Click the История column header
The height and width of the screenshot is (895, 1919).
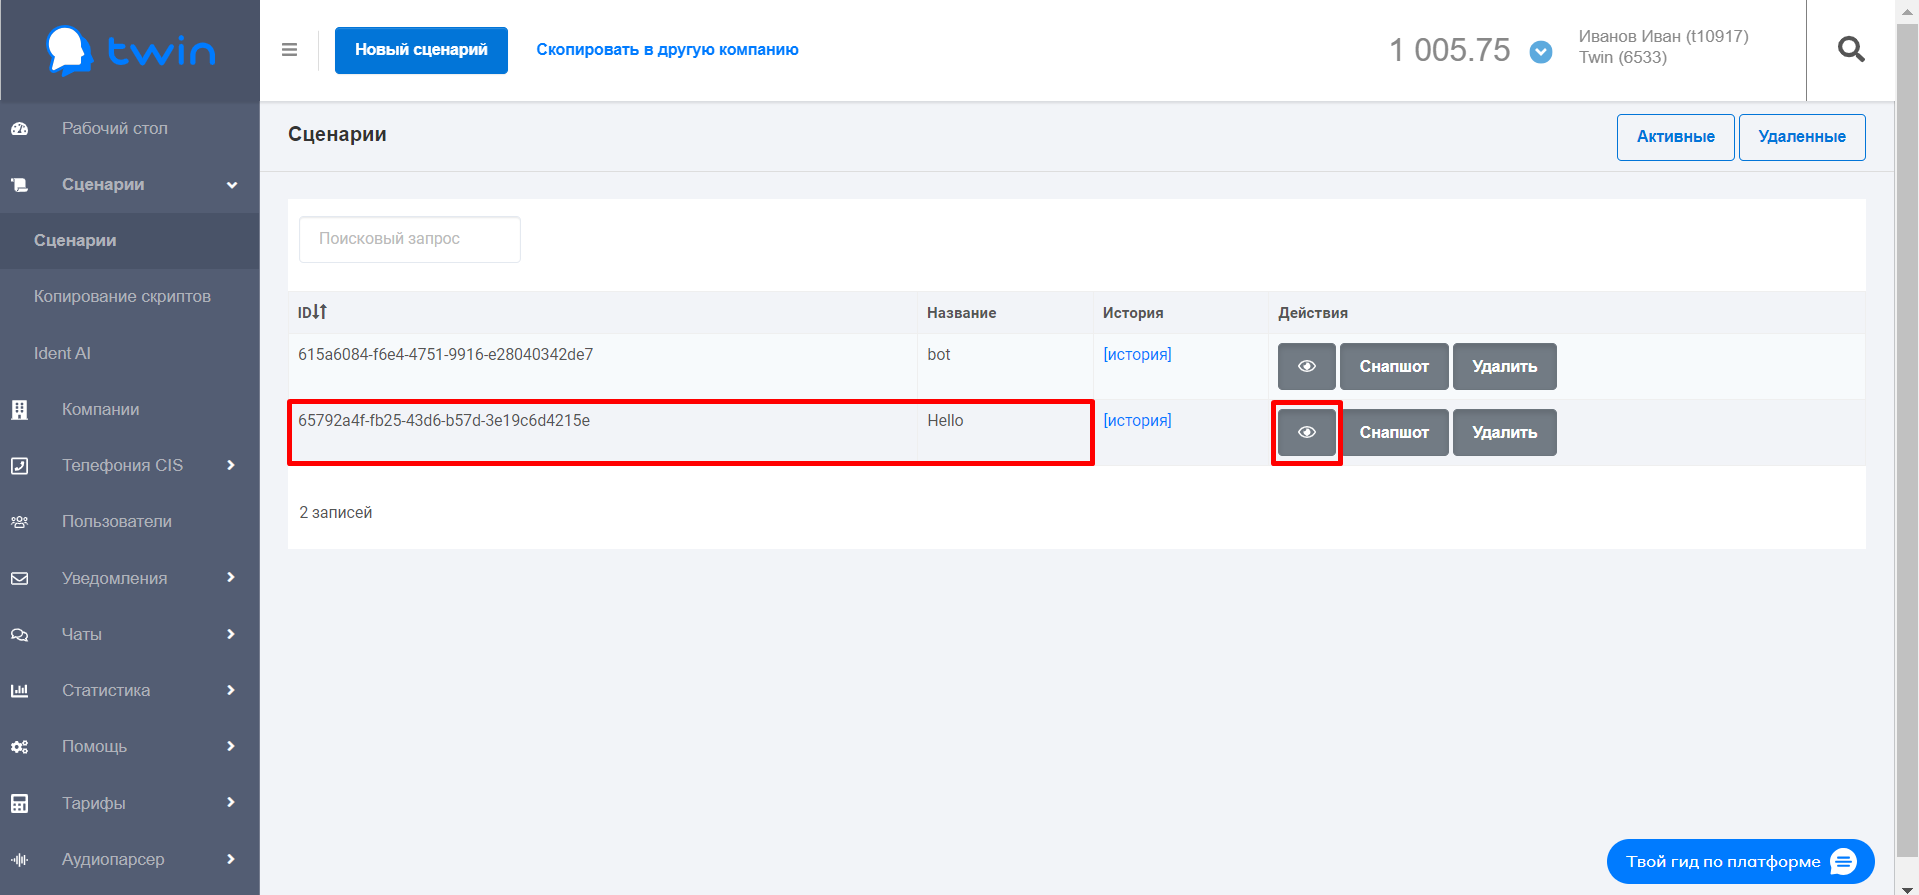pos(1133,313)
